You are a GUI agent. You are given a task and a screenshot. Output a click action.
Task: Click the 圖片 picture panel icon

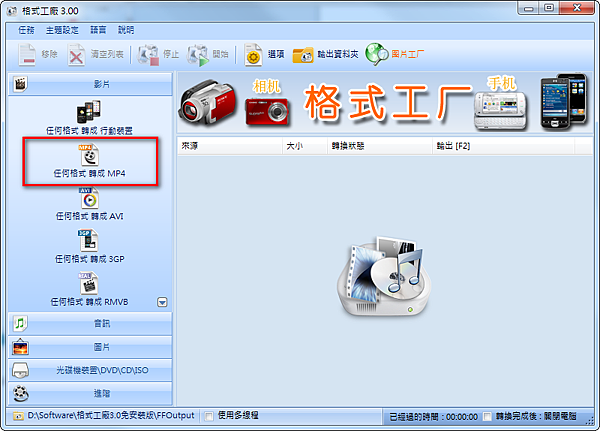pyautogui.click(x=20, y=347)
